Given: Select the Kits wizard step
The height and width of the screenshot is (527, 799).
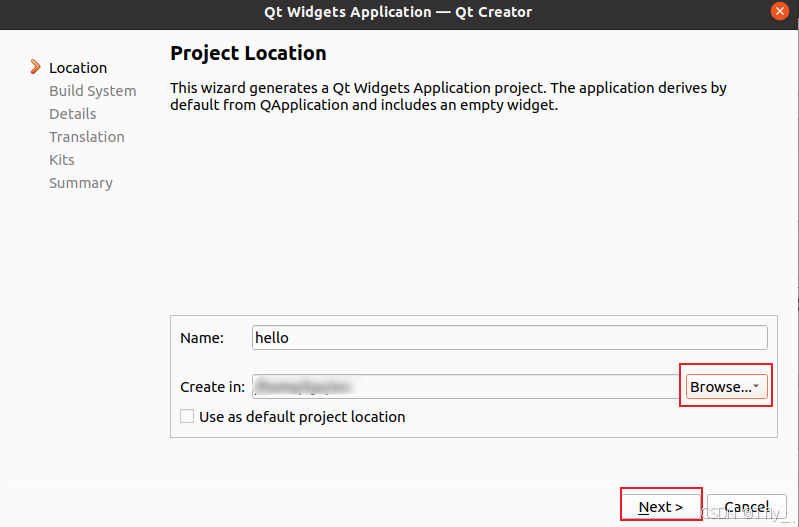Looking at the screenshot, I should coord(62,160).
